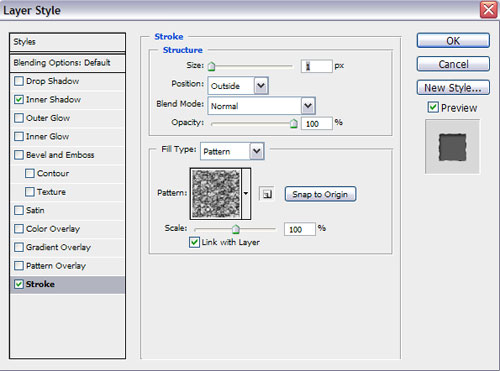
Task: Tick the Inner Glow checkbox
Action: point(19,136)
